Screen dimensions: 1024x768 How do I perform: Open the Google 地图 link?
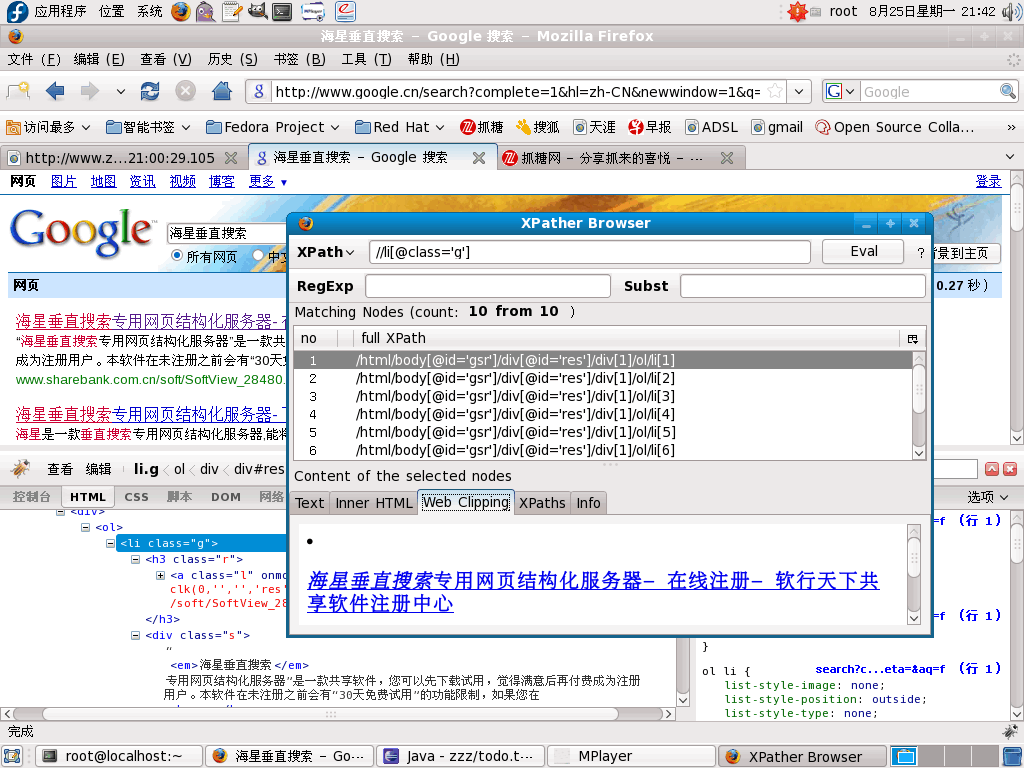(x=103, y=182)
